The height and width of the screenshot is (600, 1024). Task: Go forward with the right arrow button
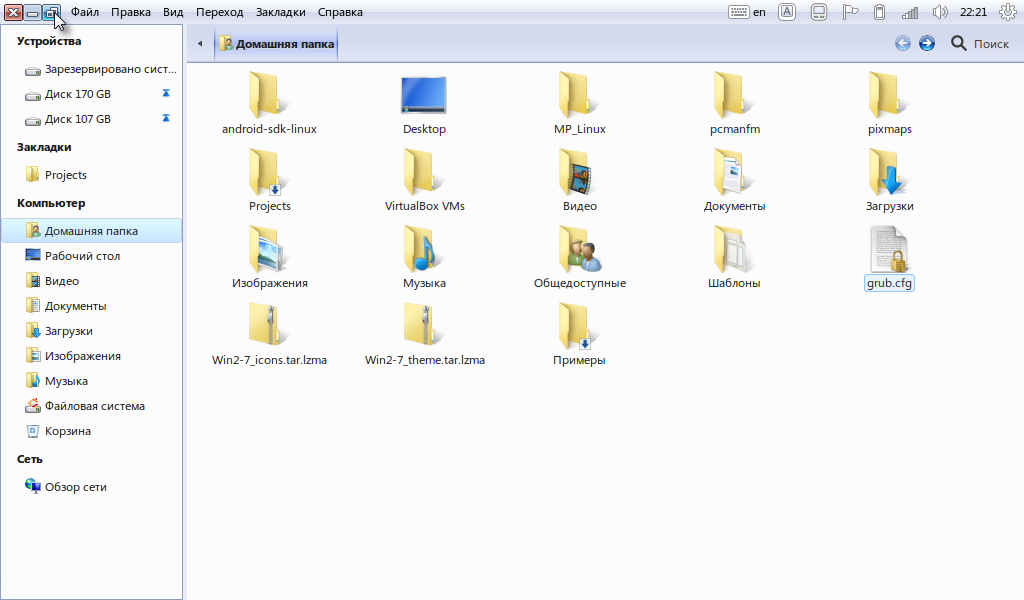927,44
